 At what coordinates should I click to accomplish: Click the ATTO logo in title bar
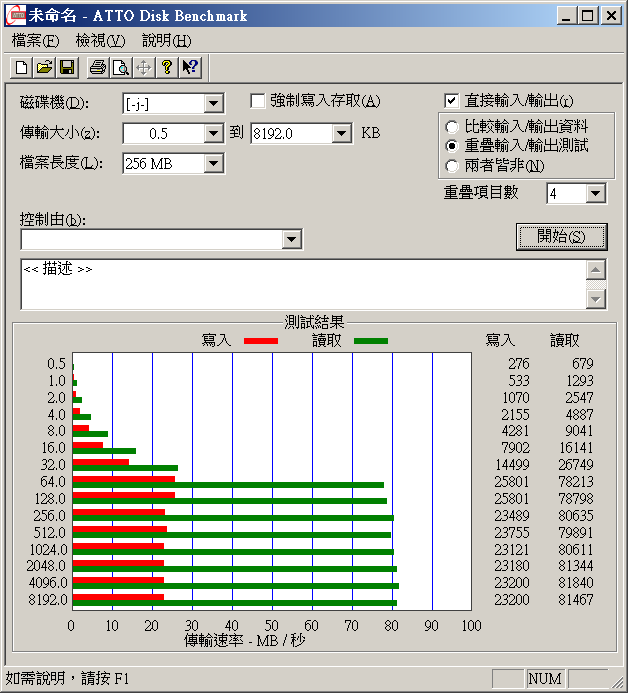click(16, 15)
